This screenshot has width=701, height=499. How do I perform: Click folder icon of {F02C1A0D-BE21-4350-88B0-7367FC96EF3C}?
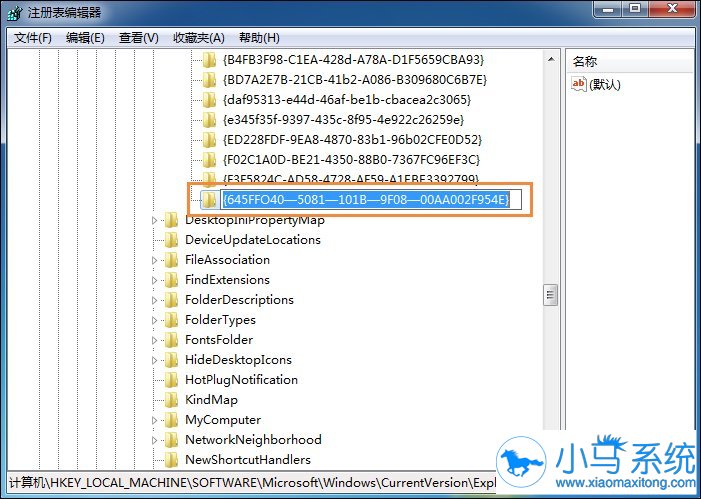click(x=209, y=160)
